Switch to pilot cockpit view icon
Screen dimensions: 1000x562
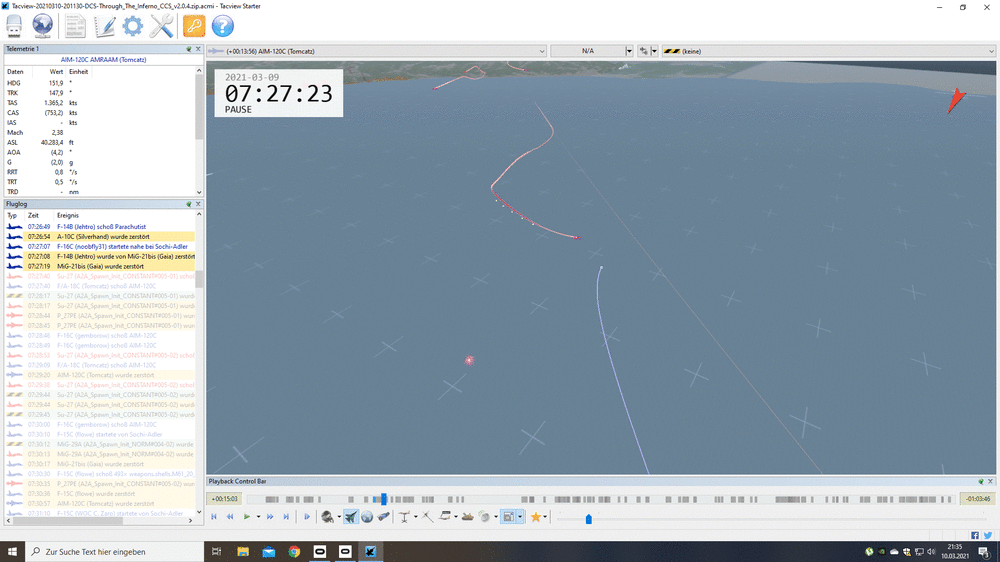click(x=328, y=517)
